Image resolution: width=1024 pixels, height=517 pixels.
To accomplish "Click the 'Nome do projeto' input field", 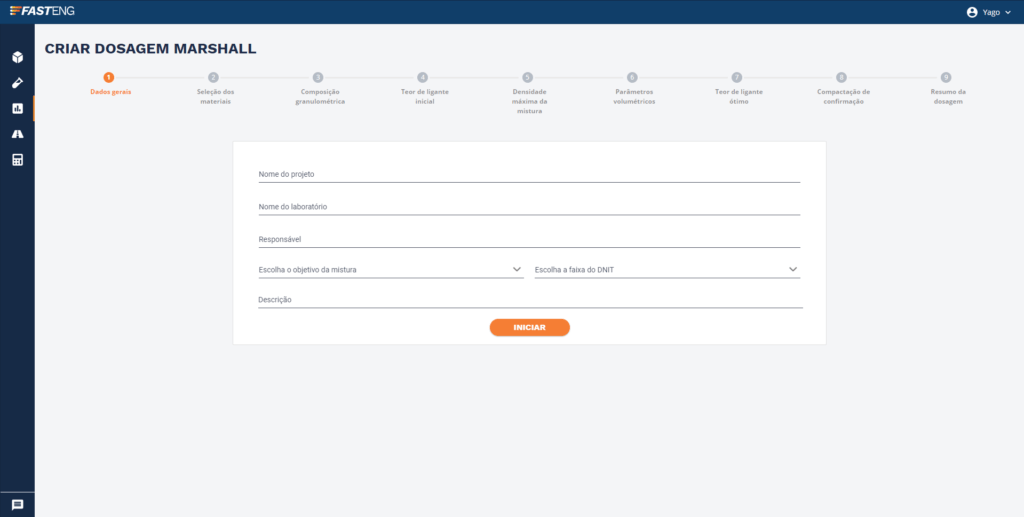I will pyautogui.click(x=529, y=174).
